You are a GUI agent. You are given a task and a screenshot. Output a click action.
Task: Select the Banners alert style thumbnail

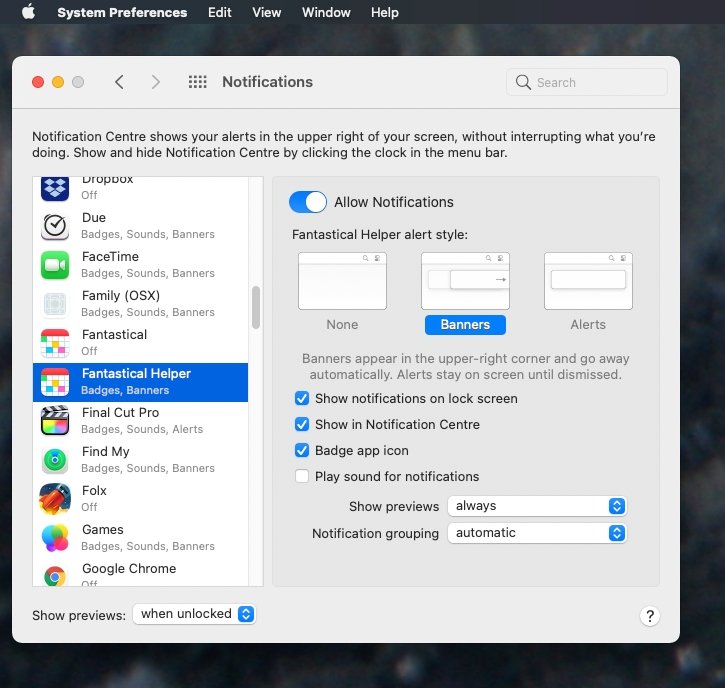(465, 281)
